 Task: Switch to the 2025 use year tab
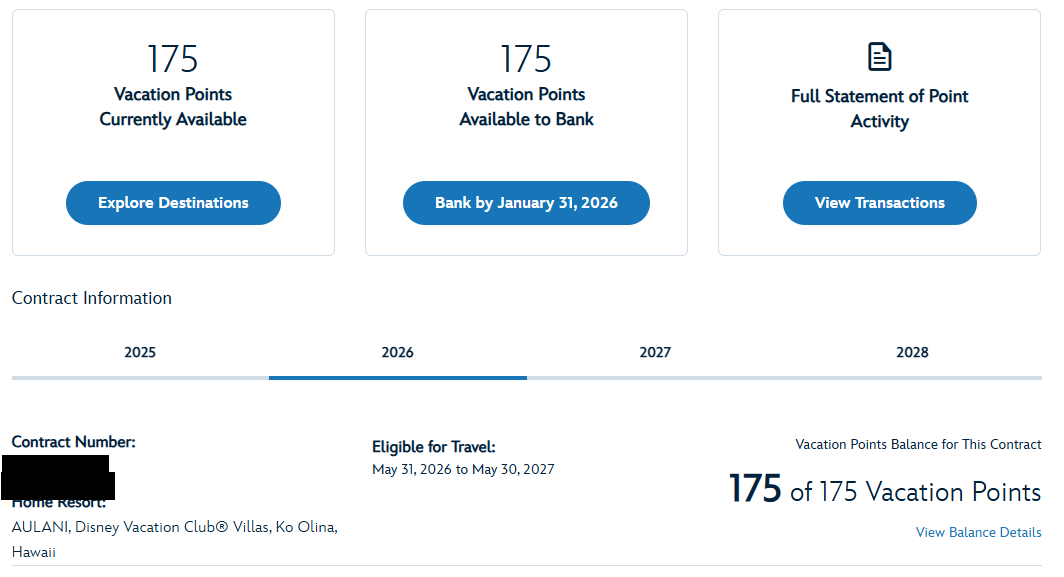[140, 352]
